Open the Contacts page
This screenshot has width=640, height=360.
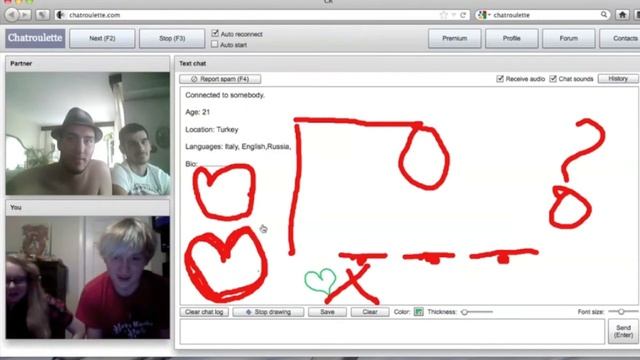tap(620, 38)
